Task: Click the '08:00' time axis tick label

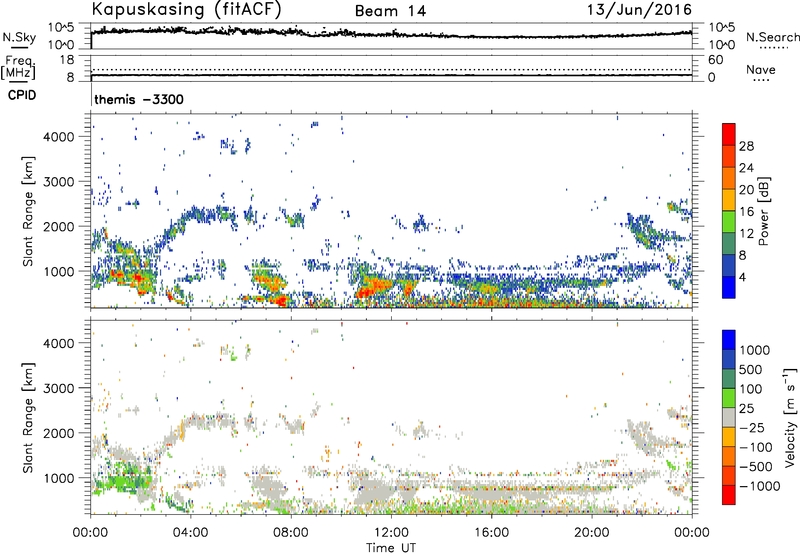Action: click(x=291, y=533)
